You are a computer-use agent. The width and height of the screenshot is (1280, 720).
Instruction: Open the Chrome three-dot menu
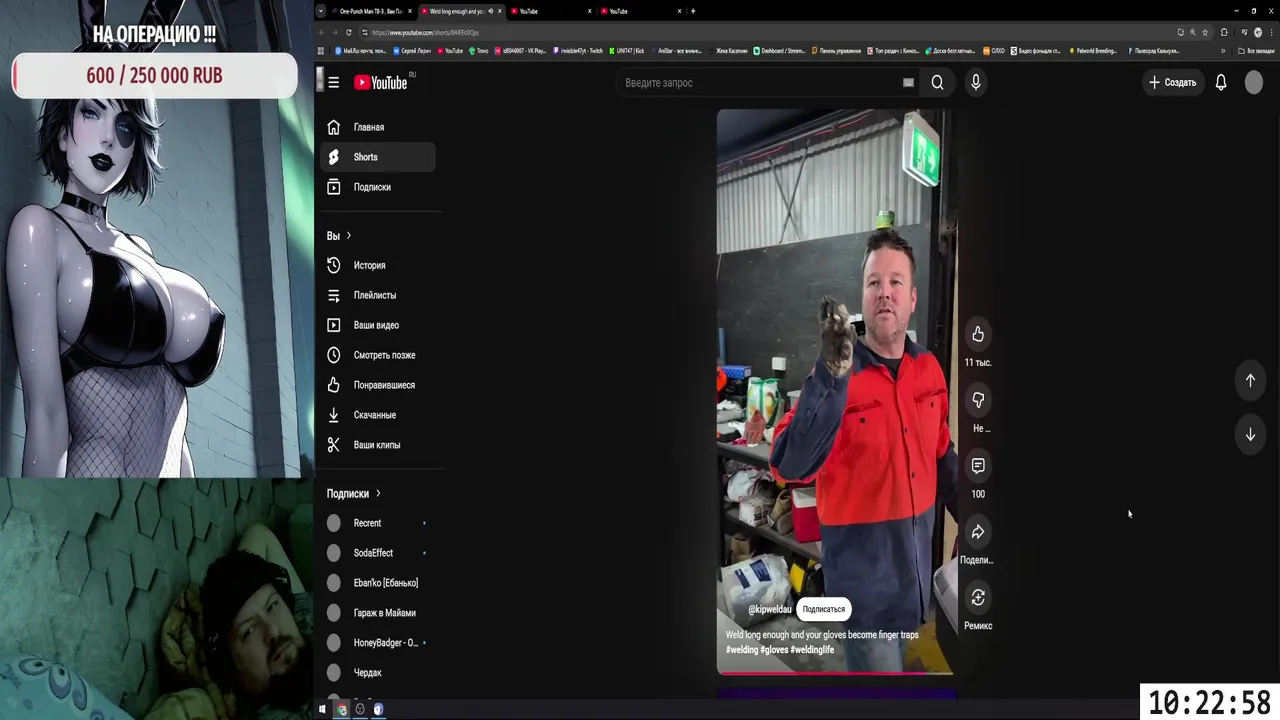[x=1271, y=32]
